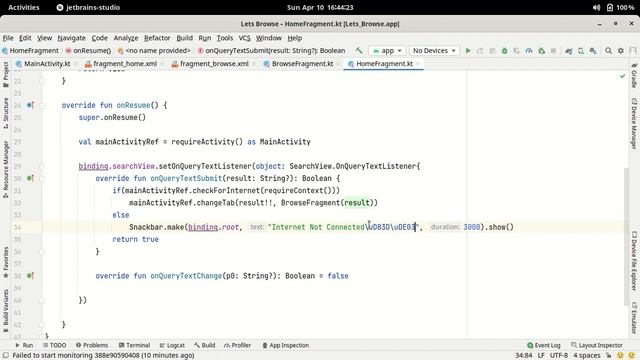Screen dimensions: 640x360
Task: Open the Logcat tool window
Action: pos(172,345)
